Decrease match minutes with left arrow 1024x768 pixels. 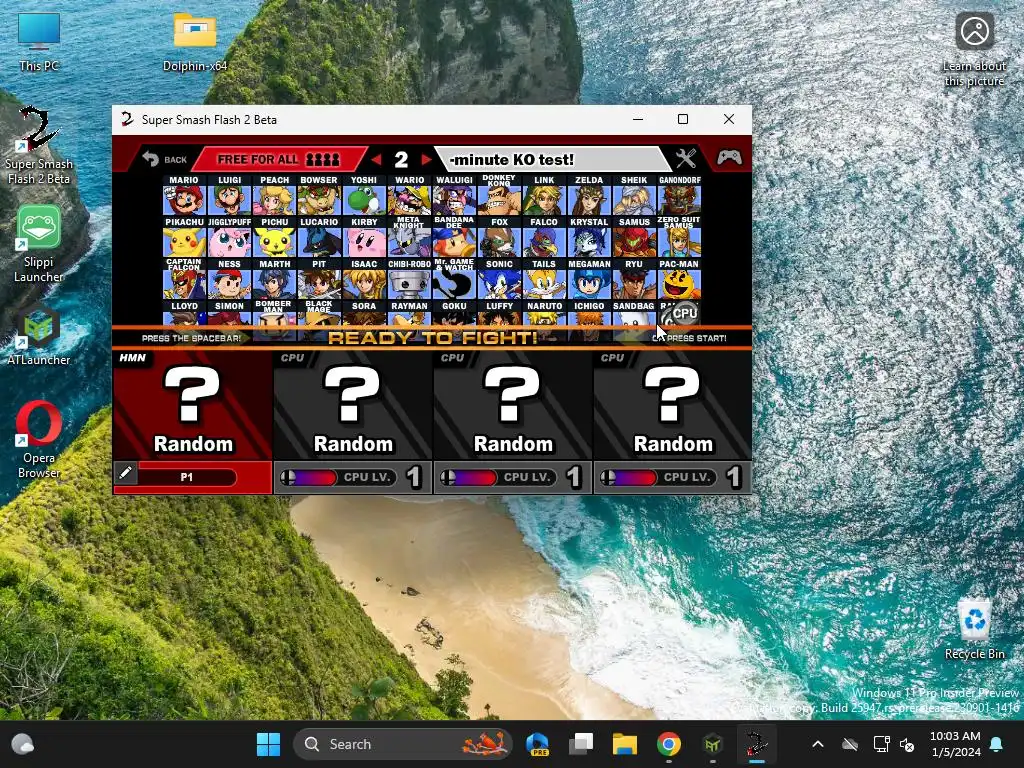click(376, 159)
